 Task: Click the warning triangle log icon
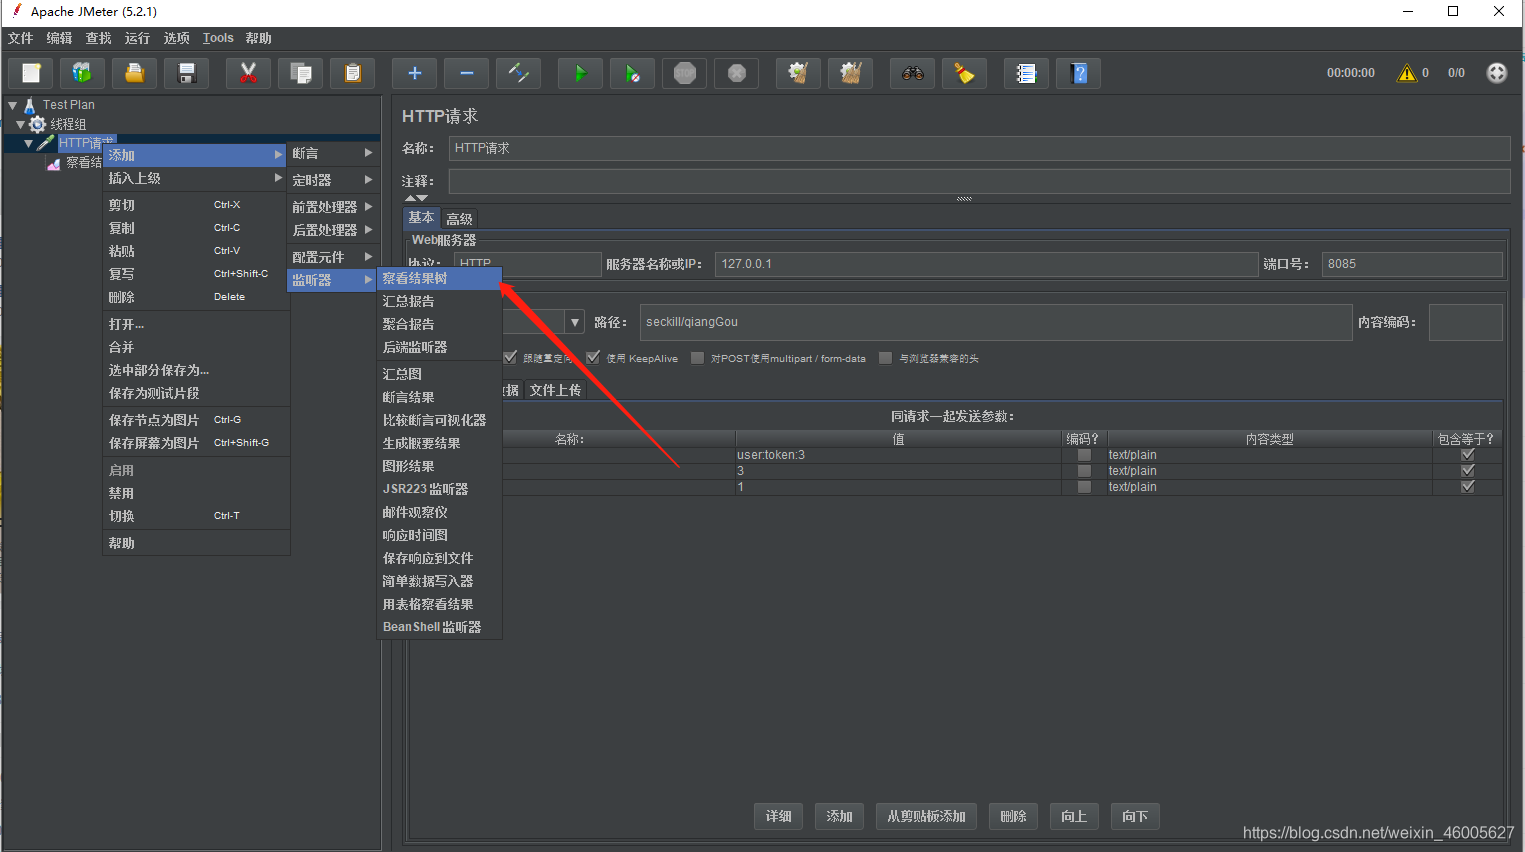coord(1407,73)
